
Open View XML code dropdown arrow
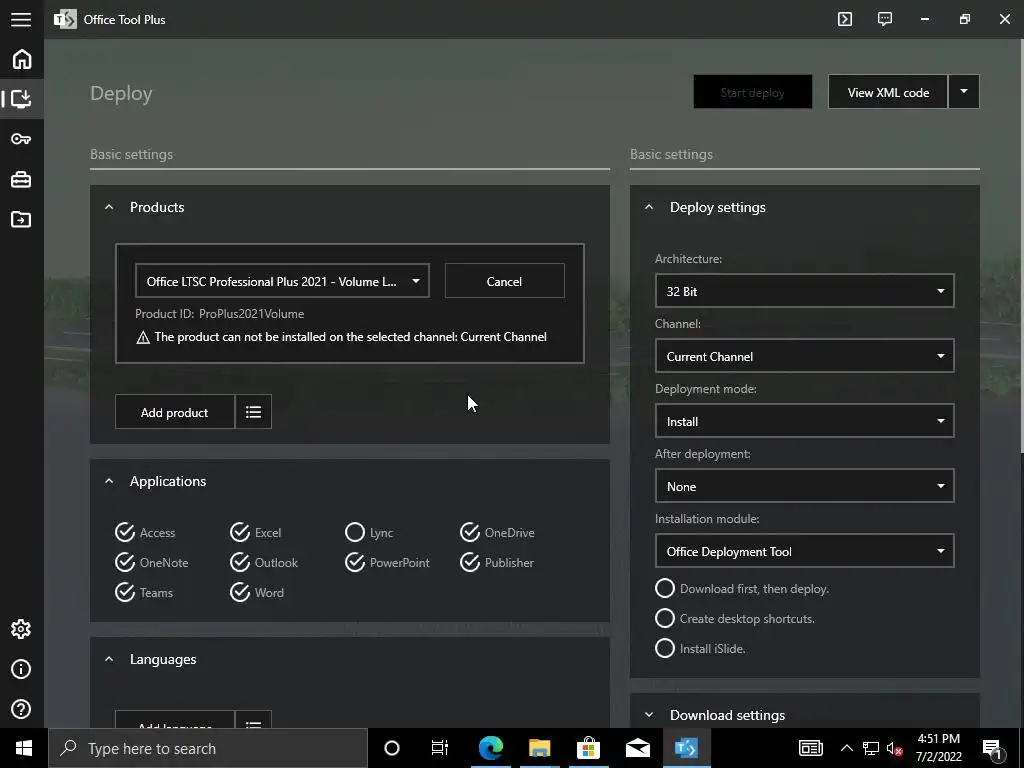[x=964, y=91]
